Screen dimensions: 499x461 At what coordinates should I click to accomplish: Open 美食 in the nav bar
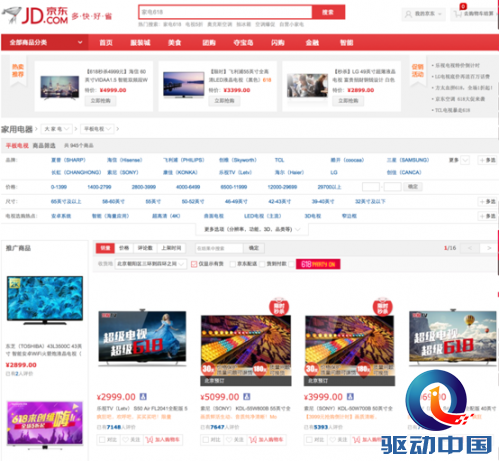pos(174,43)
